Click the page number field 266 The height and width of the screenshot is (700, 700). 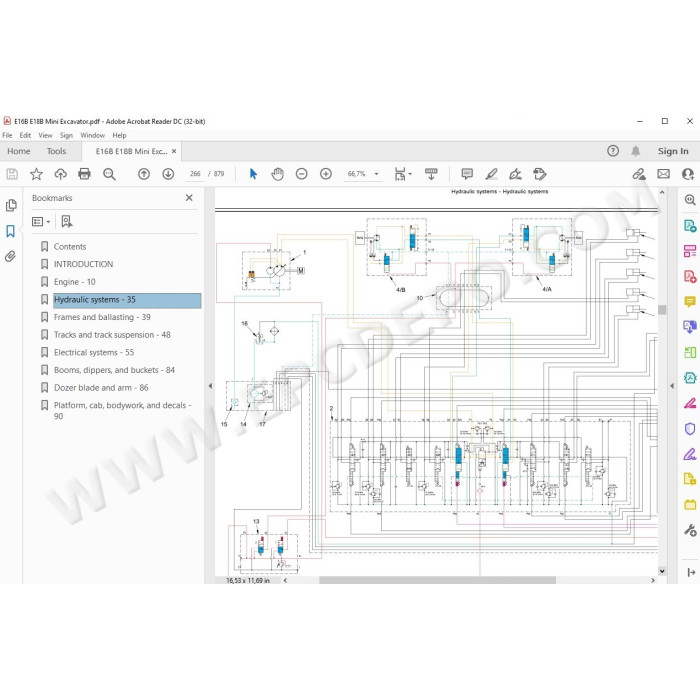click(195, 174)
